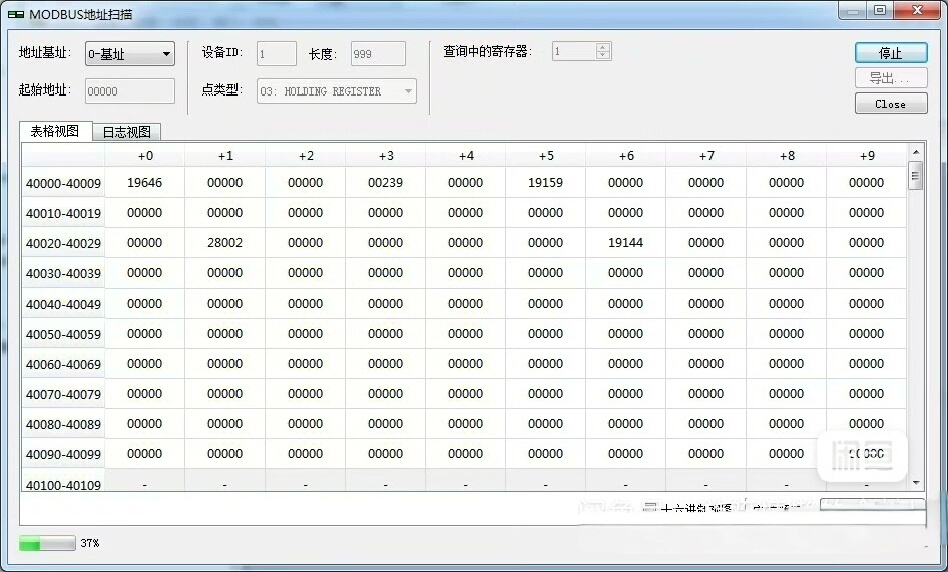Maximize the MODBUS address scan window
Screen dimensions: 948x572
(880, 11)
